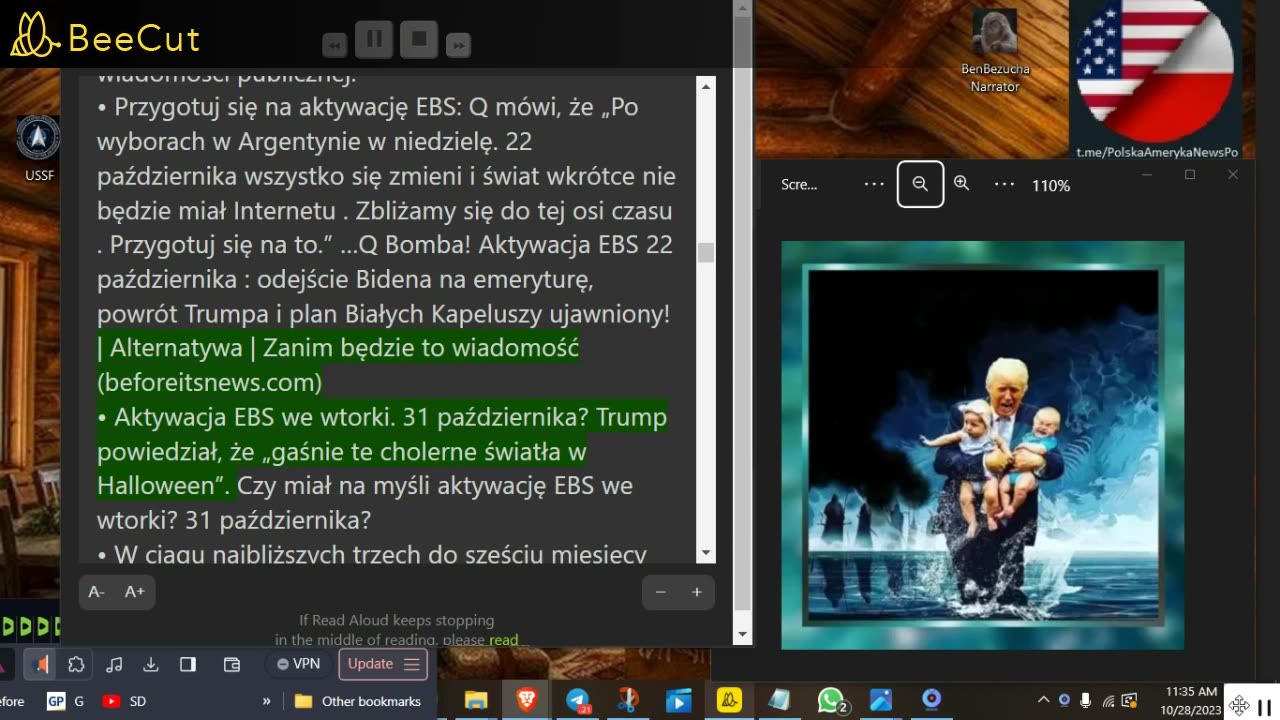Expand hidden bookmarks with the » chevron

(x=266, y=701)
